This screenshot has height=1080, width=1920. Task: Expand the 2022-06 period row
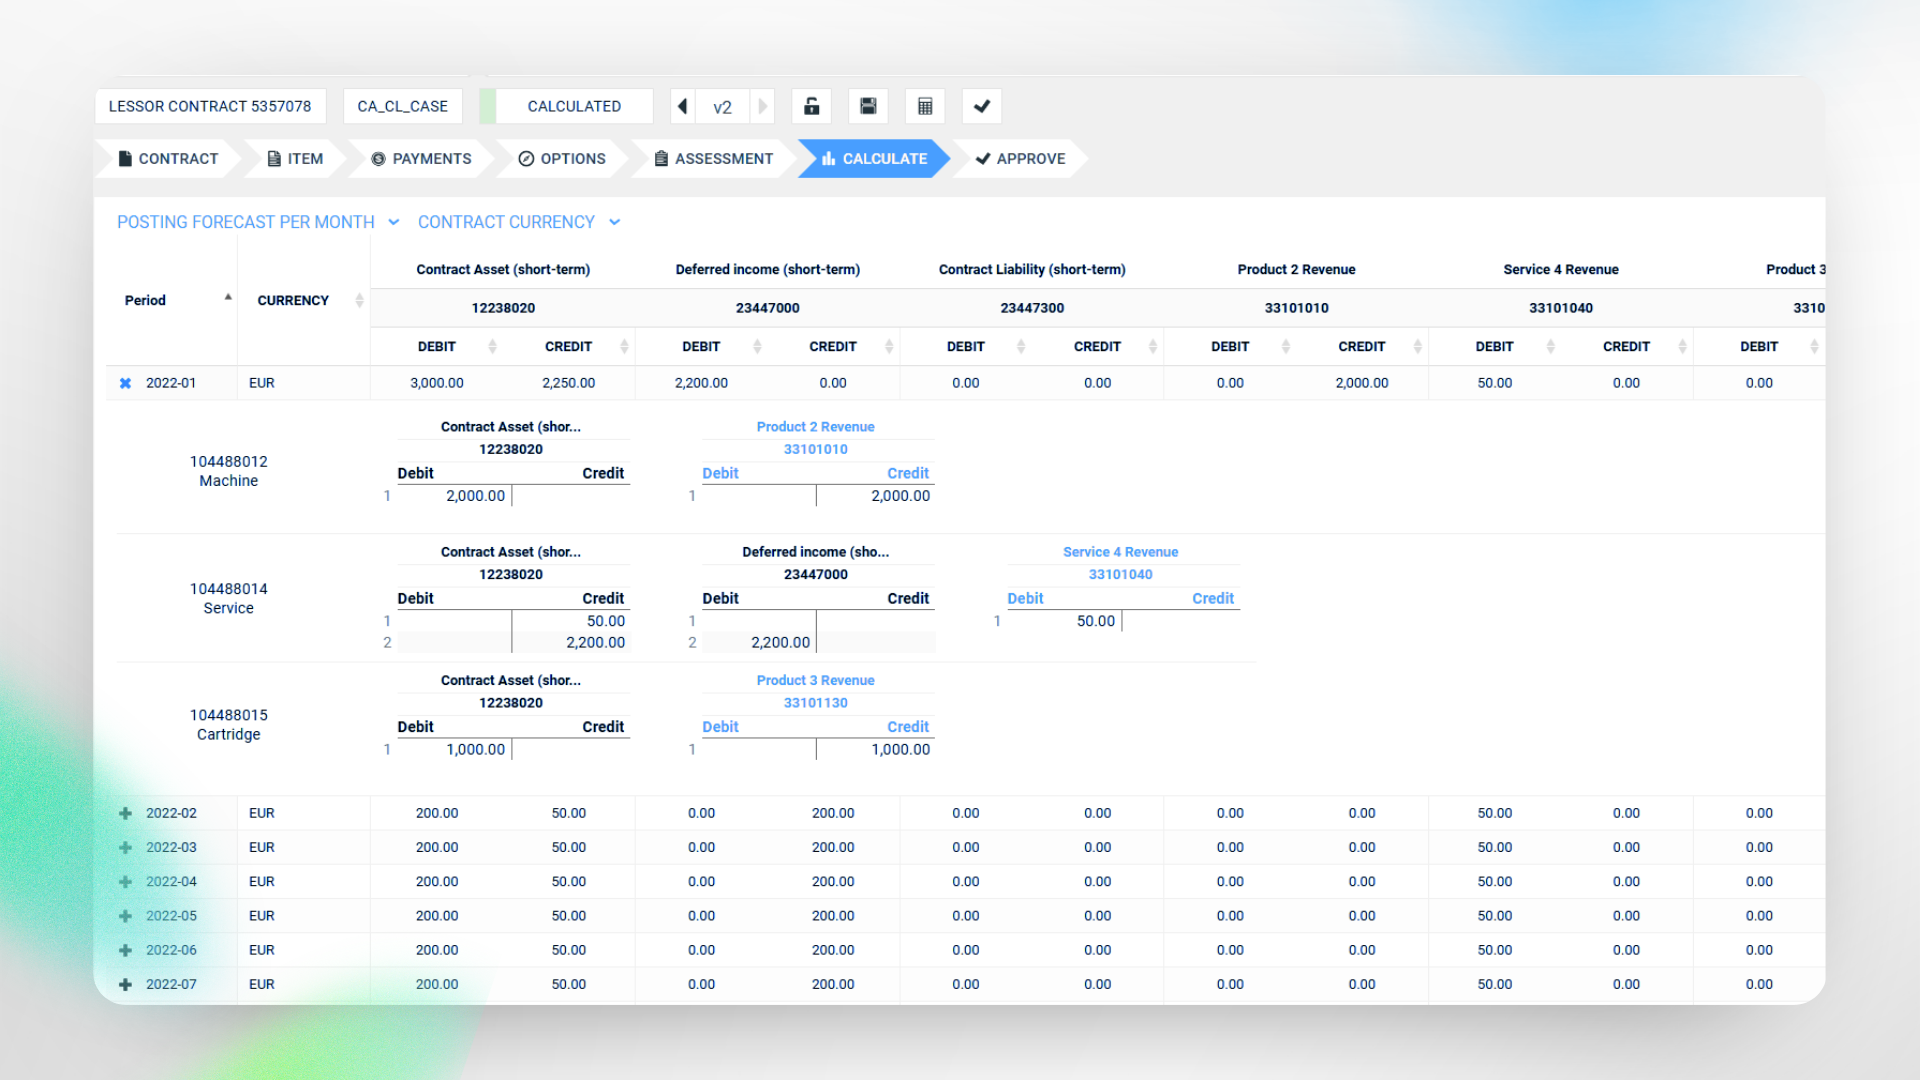(x=126, y=950)
